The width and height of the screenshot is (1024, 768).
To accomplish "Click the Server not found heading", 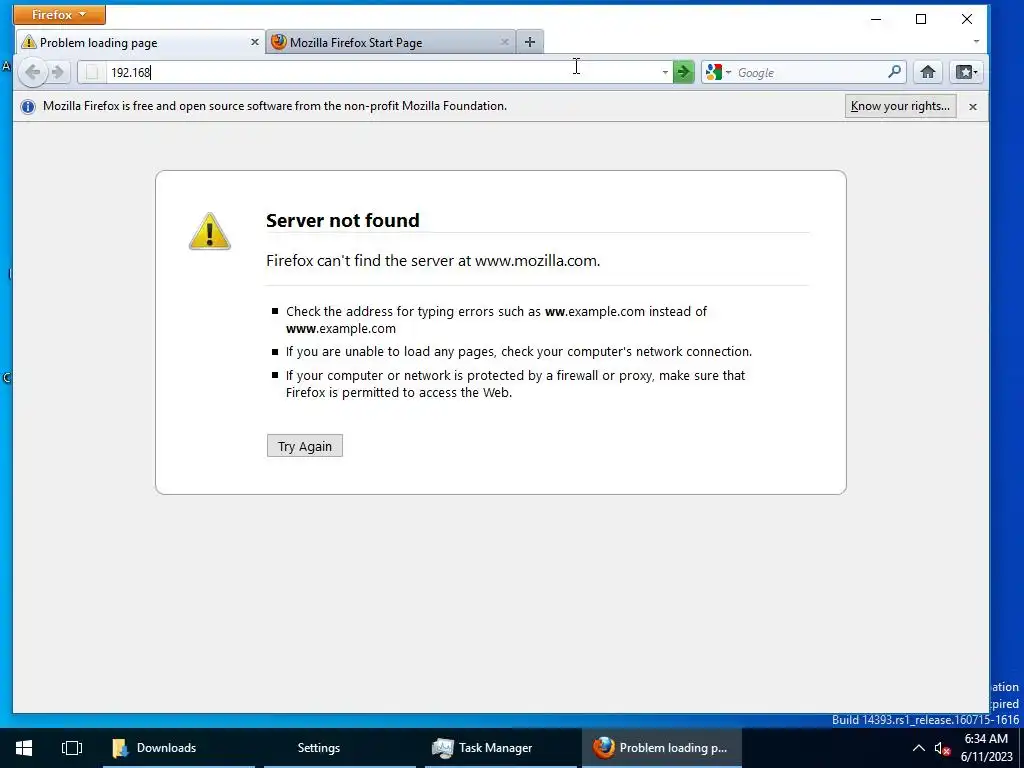I will click(343, 220).
